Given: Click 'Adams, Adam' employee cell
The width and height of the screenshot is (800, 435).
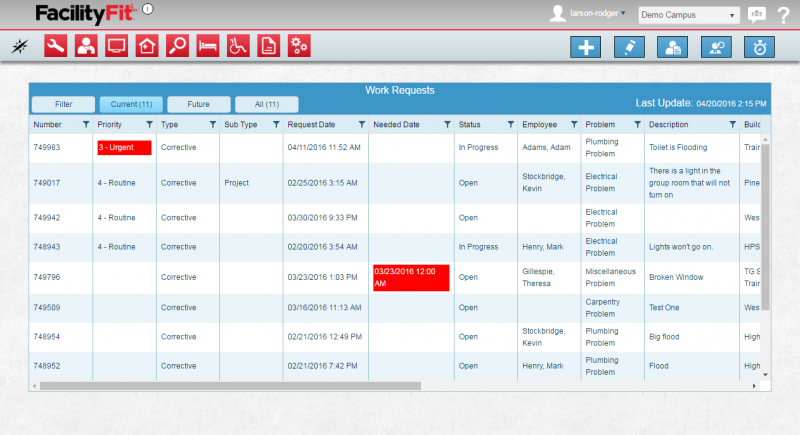Looking at the screenshot, I should 546,147.
